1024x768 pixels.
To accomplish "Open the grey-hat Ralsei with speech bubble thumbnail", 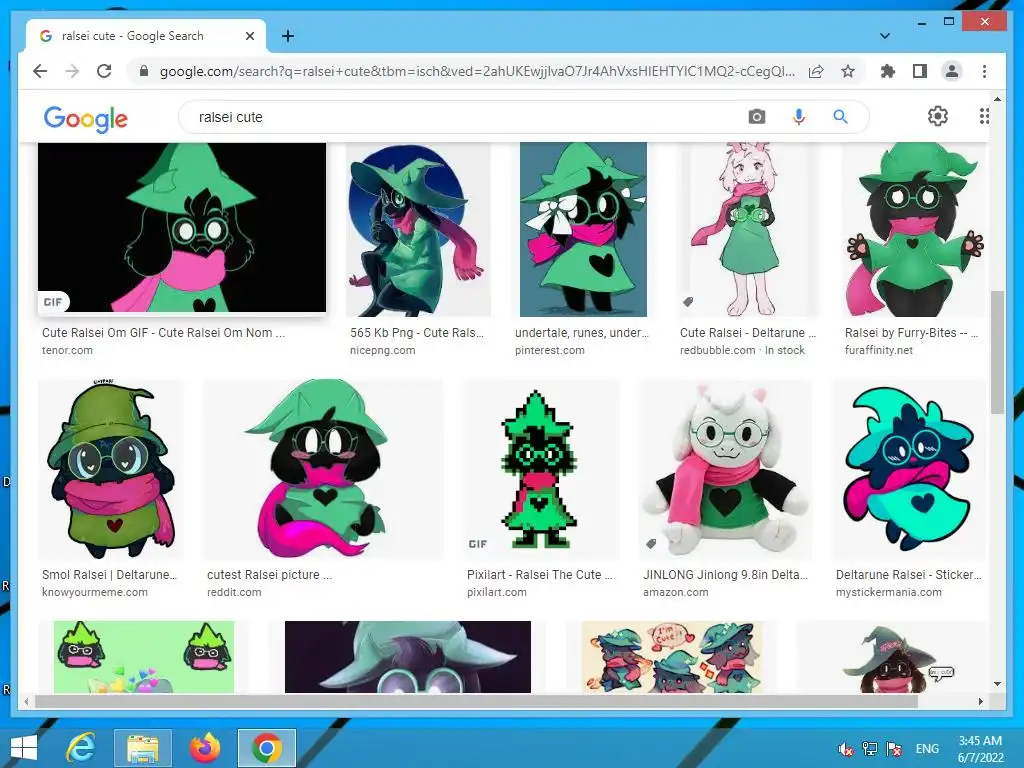I will 891,656.
